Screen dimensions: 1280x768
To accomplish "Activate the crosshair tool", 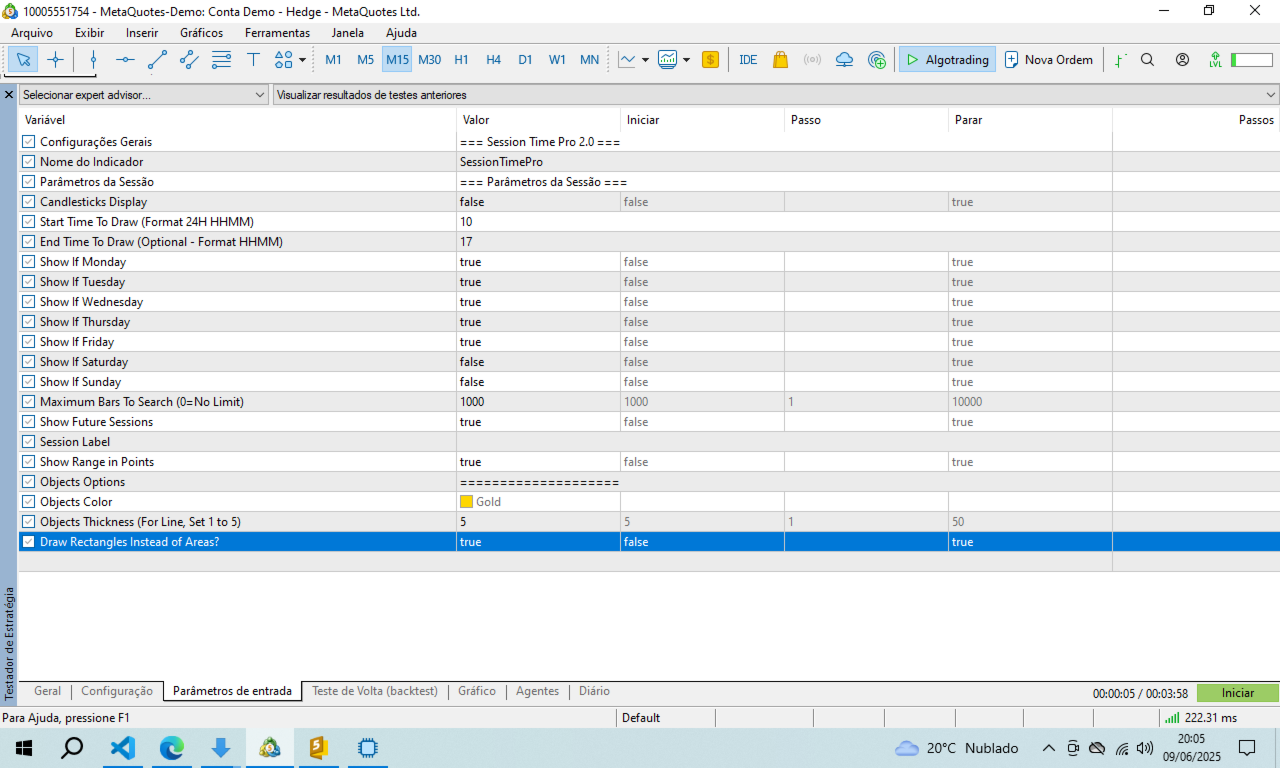I will coord(55,60).
